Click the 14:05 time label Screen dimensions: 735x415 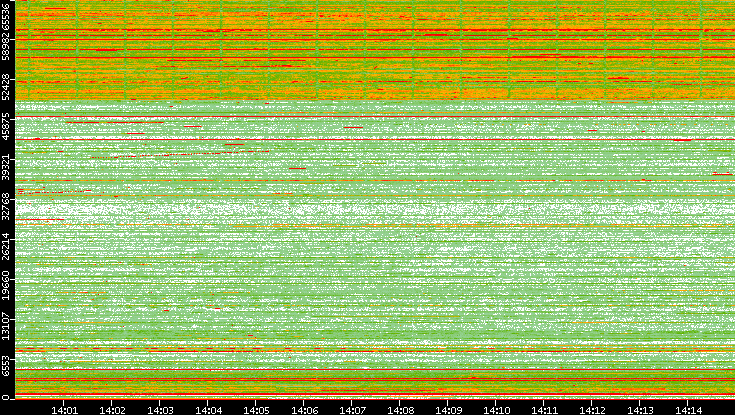pyautogui.click(x=256, y=410)
